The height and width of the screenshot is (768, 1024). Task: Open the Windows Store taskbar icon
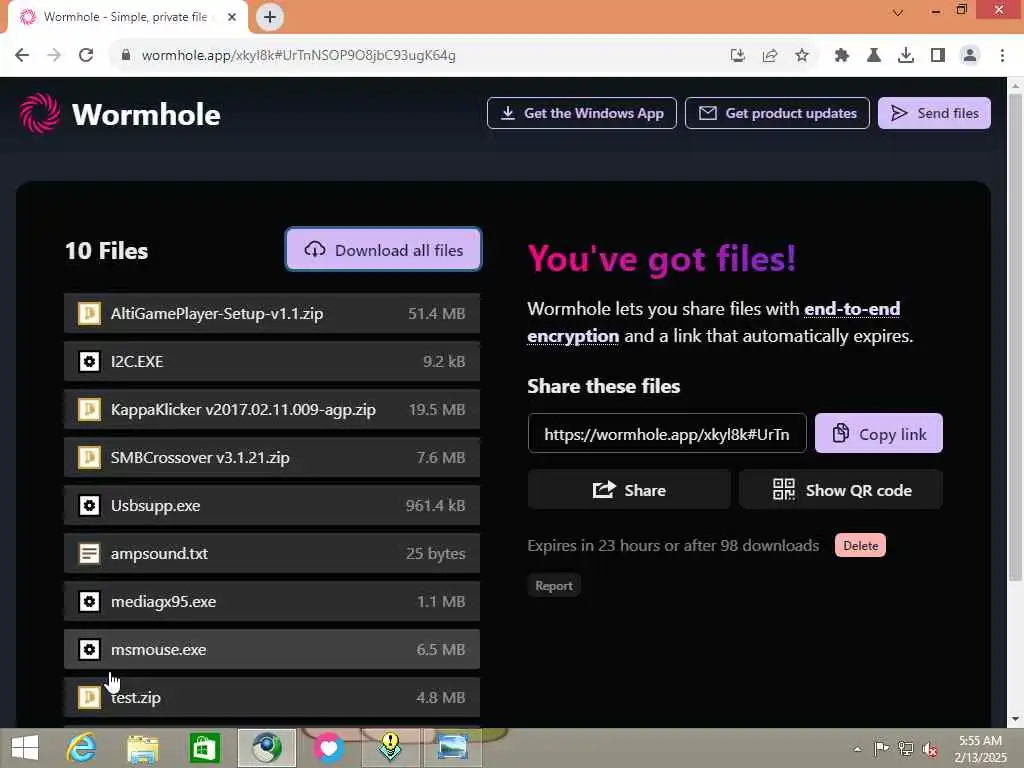tap(204, 748)
